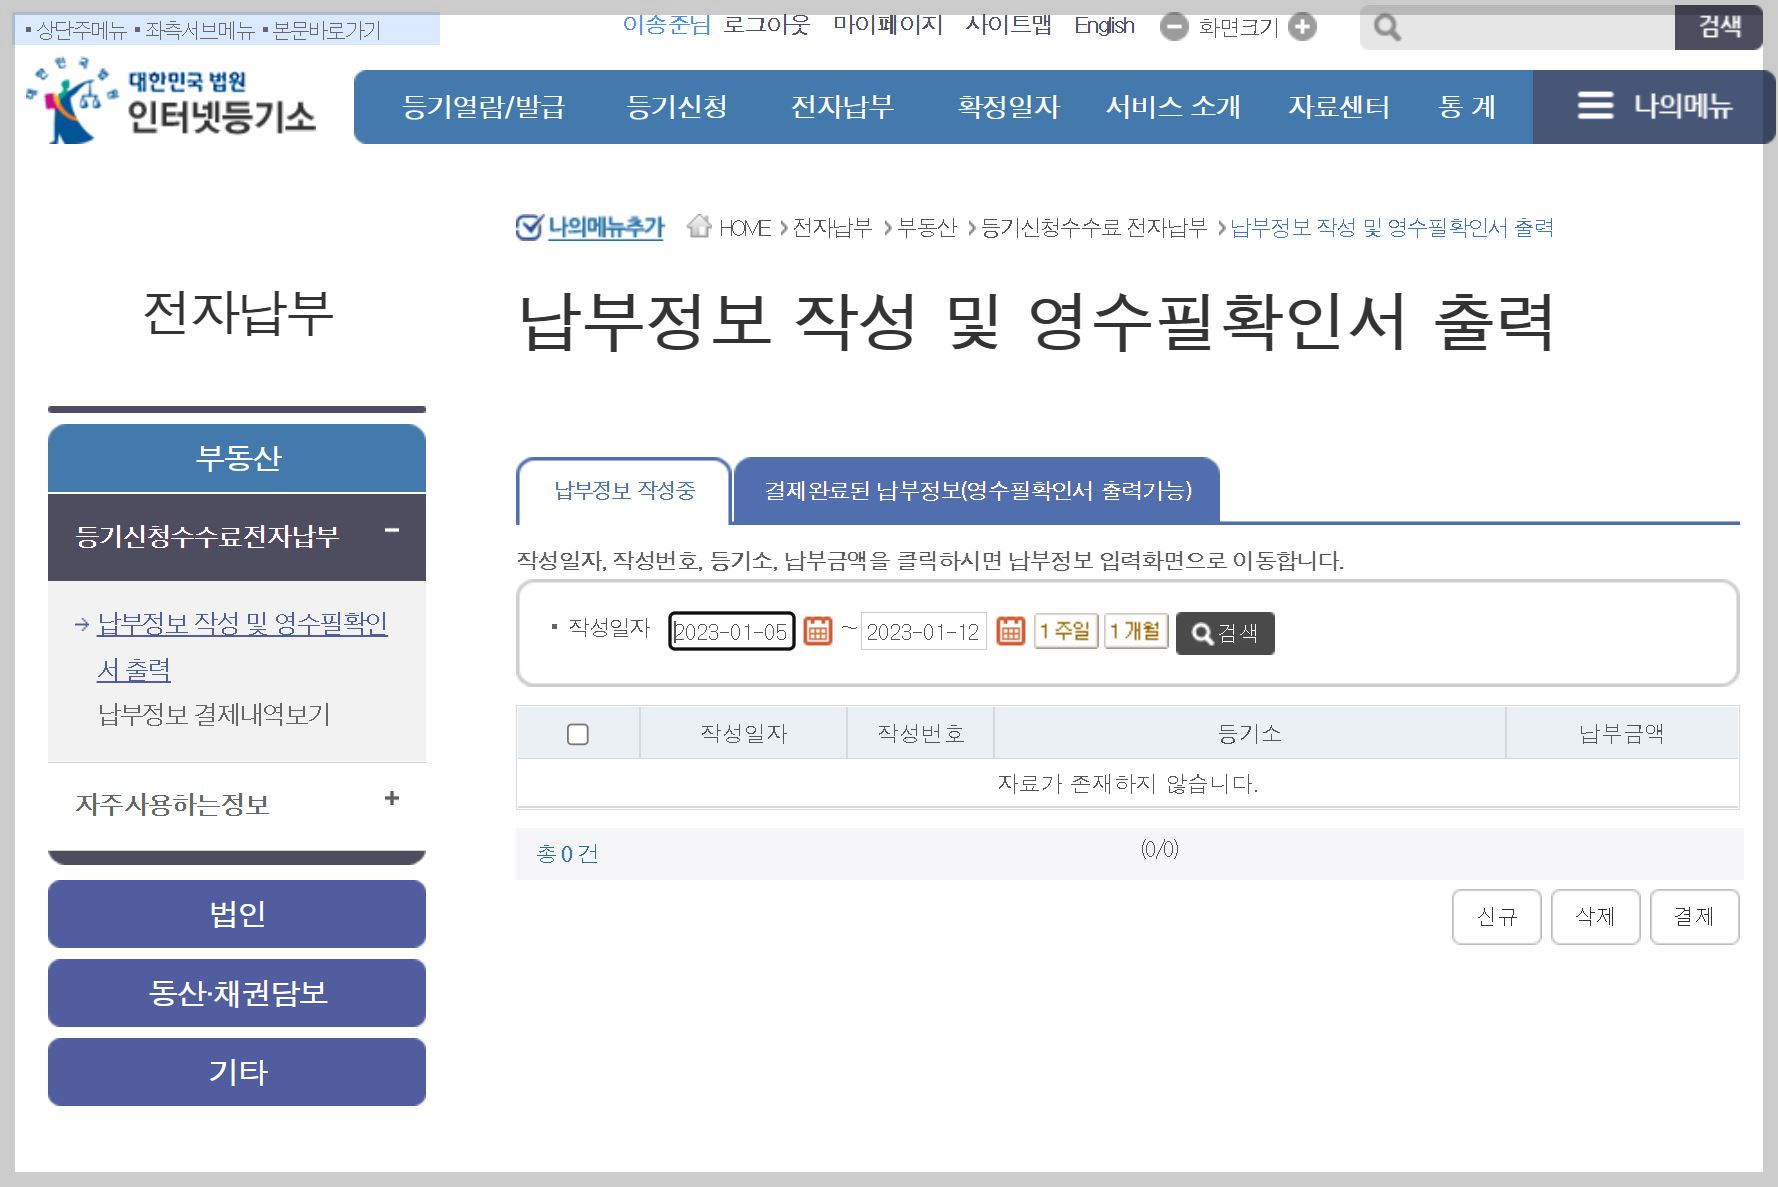
Task: Click the HOME breadcrumb house icon
Action: coord(699,227)
